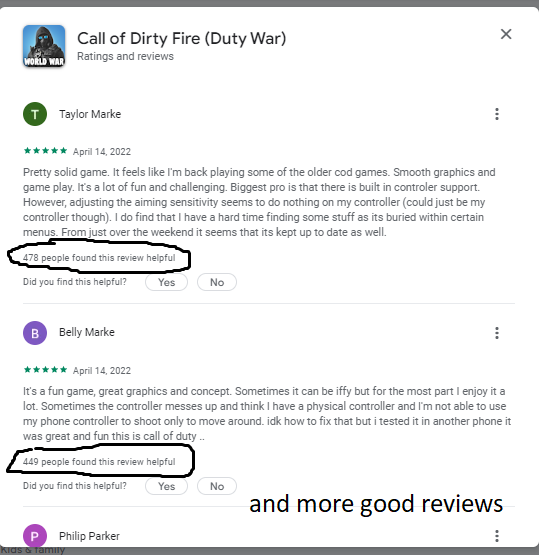Click Taylor Marke's green T avatar

[x=35, y=114]
